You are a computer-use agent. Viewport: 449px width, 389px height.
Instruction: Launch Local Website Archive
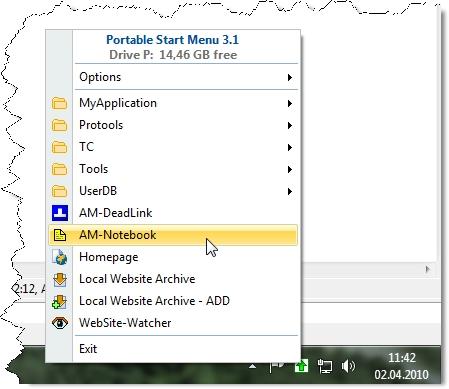click(x=173, y=279)
